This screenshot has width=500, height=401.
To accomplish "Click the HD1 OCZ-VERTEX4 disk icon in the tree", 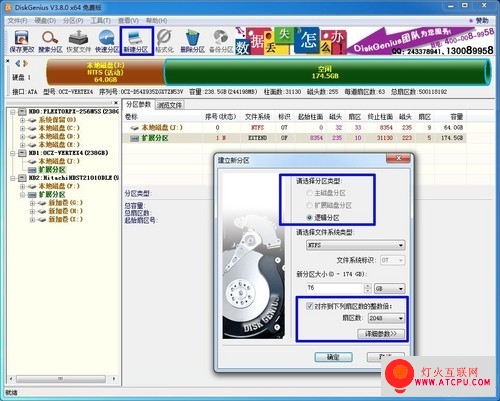I will [22, 153].
